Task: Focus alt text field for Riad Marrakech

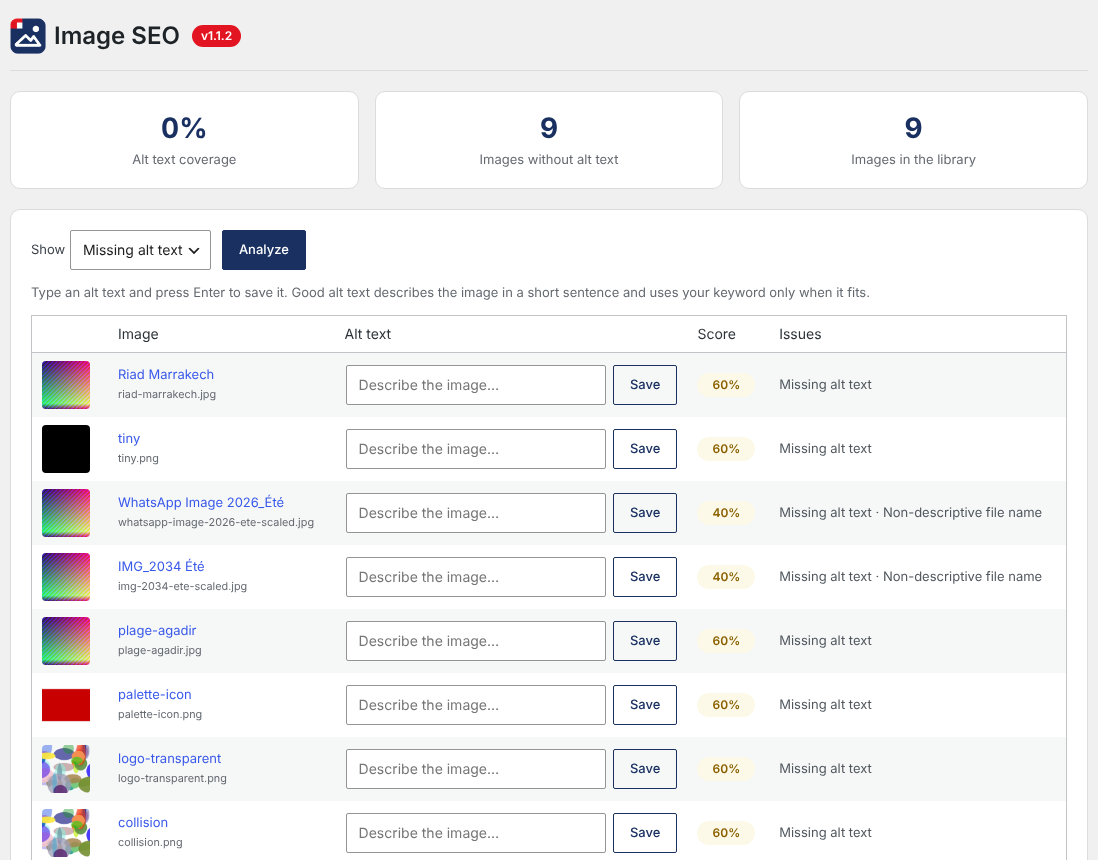Action: point(475,384)
